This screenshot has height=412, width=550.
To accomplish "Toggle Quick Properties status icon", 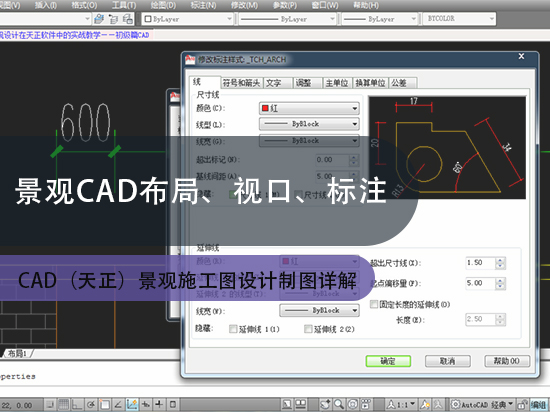I will click(x=173, y=404).
